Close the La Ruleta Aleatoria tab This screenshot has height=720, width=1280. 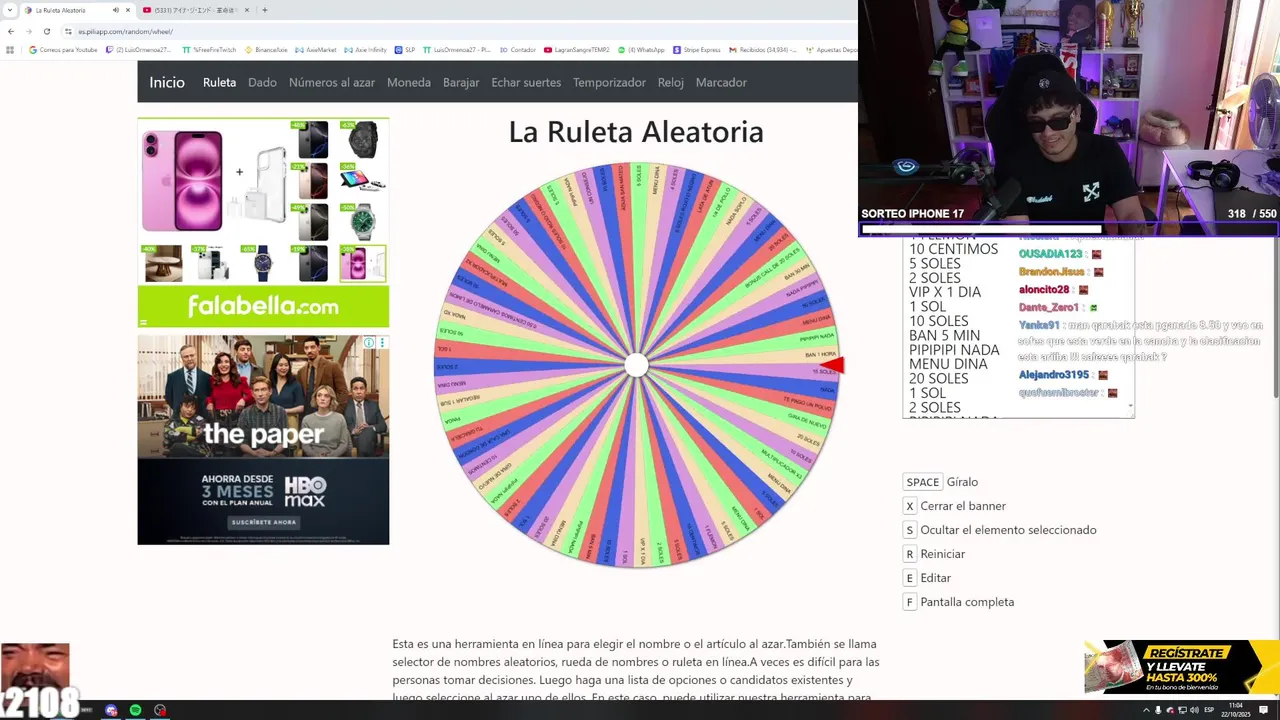coord(127,10)
